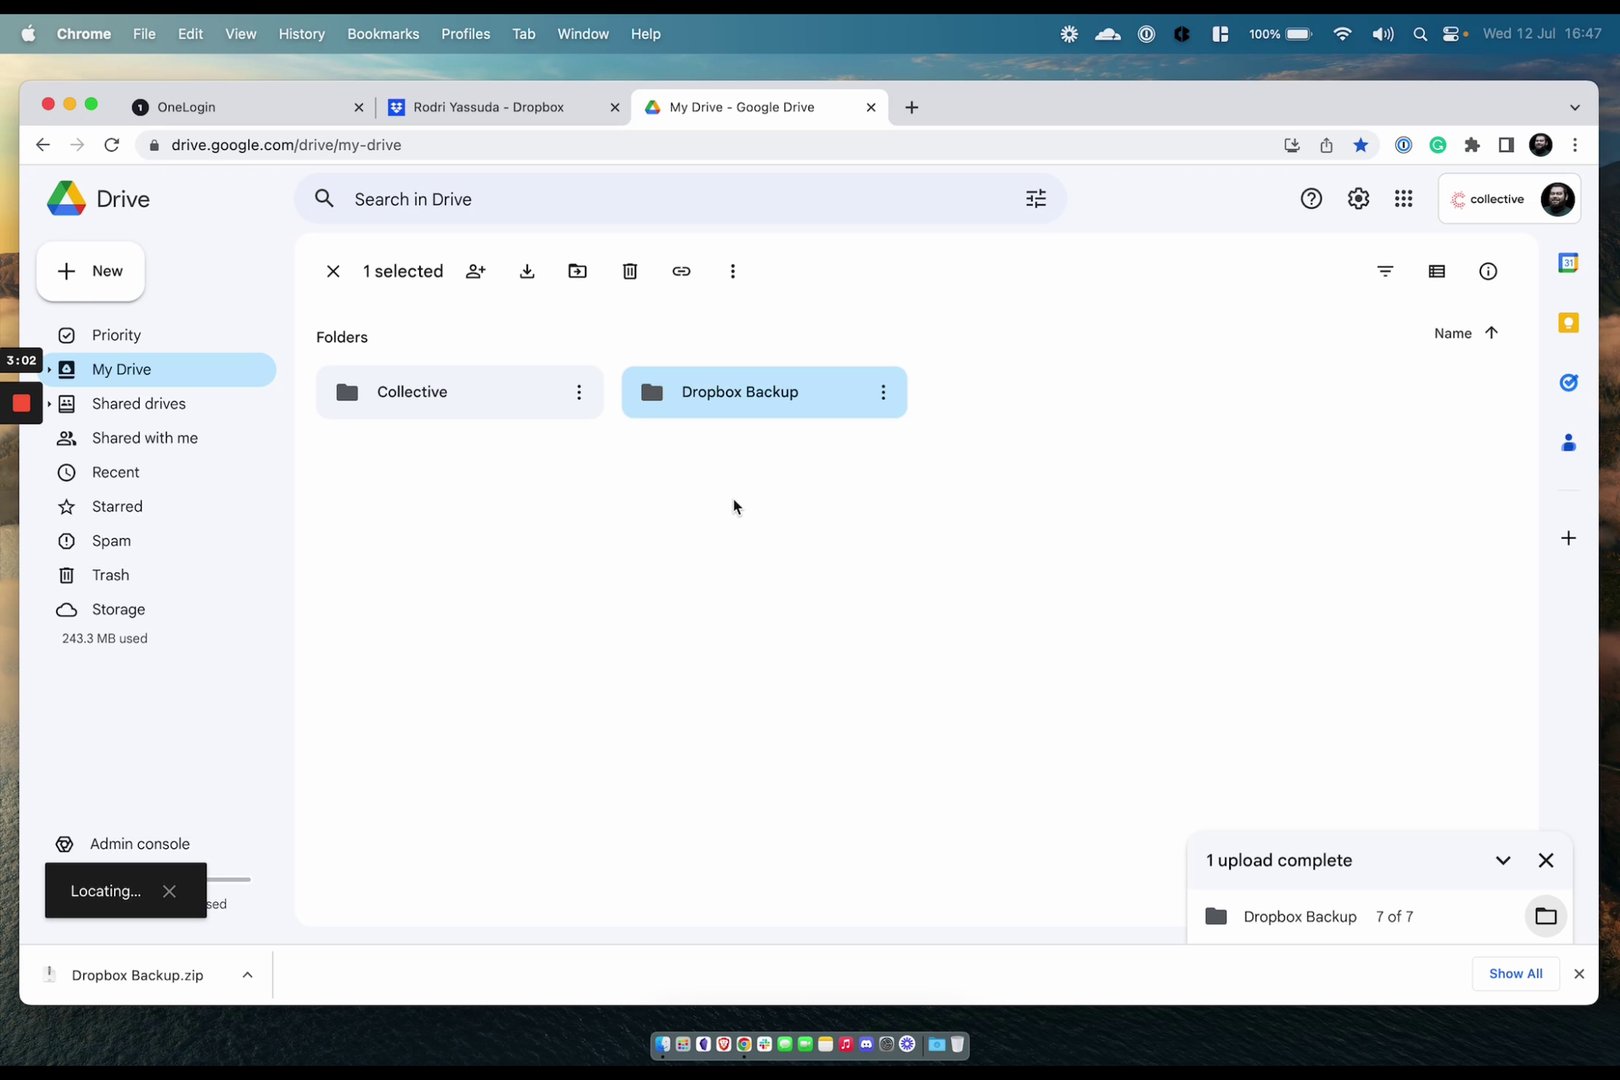Toggle the Chrome side panel
Image resolution: width=1620 pixels, height=1080 pixels.
[x=1506, y=145]
